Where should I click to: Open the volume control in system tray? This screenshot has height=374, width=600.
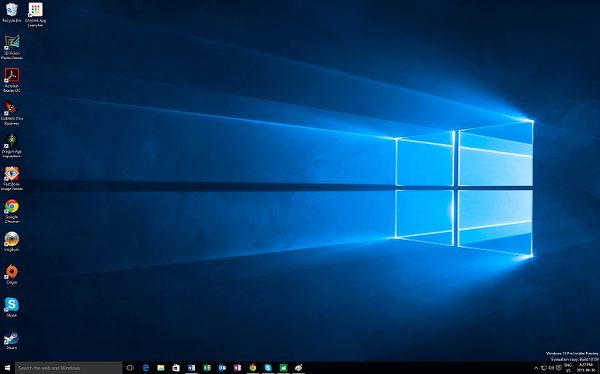[x=551, y=368]
